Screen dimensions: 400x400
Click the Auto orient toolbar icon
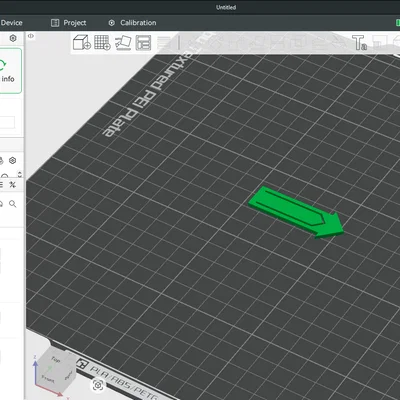click(123, 43)
